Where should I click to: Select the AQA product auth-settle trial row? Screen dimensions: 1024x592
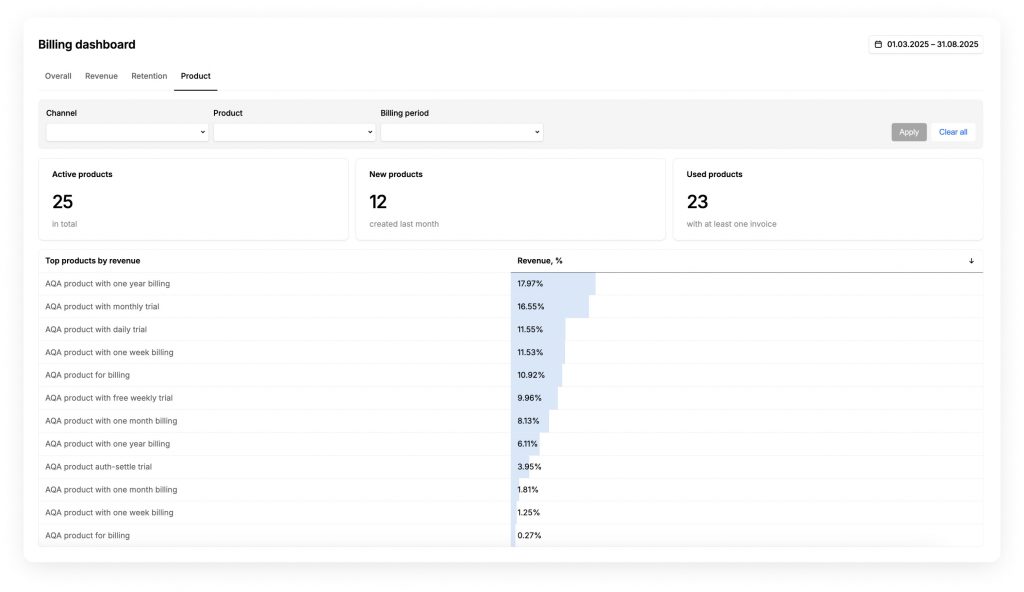(x=98, y=467)
